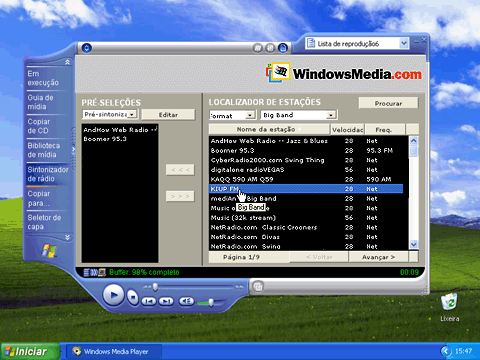Sort by Freq. column header
The width and height of the screenshot is (480, 360).
tap(385, 129)
